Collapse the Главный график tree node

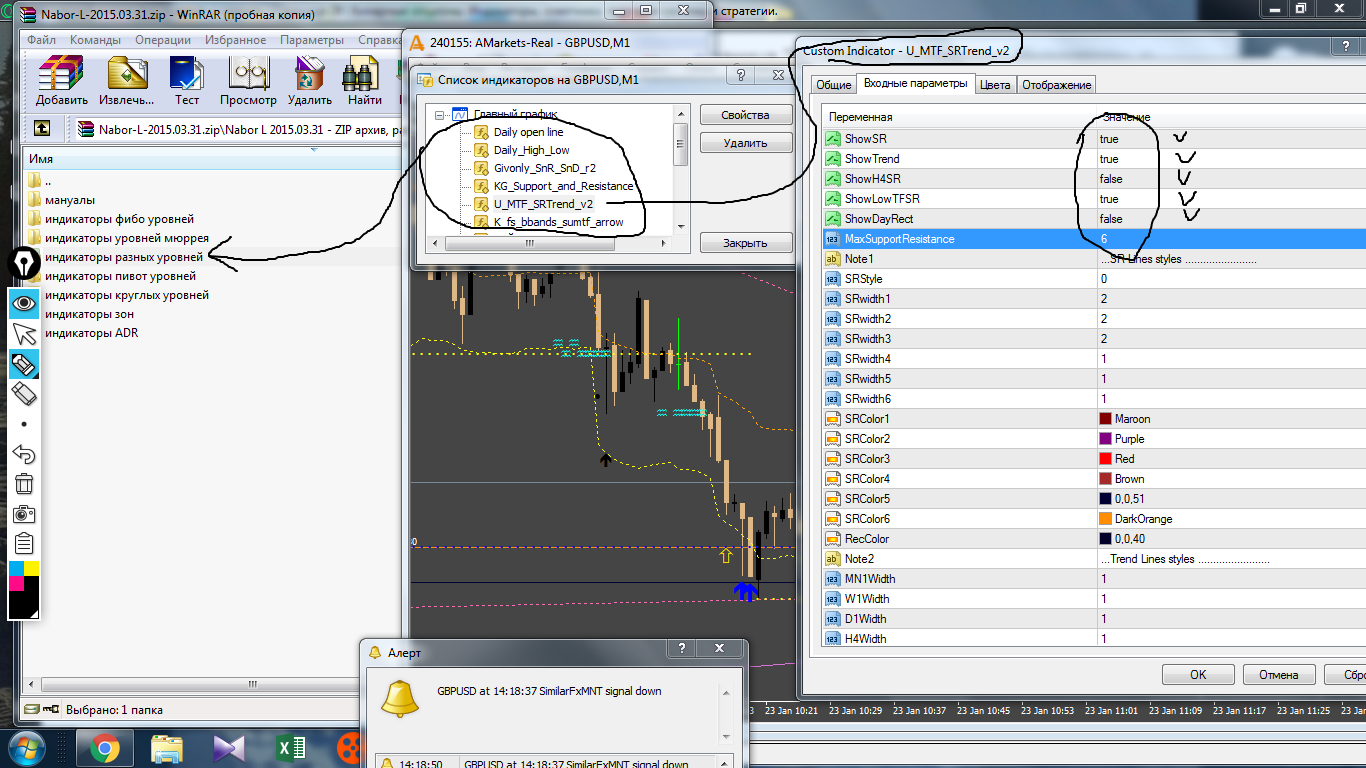click(439, 114)
